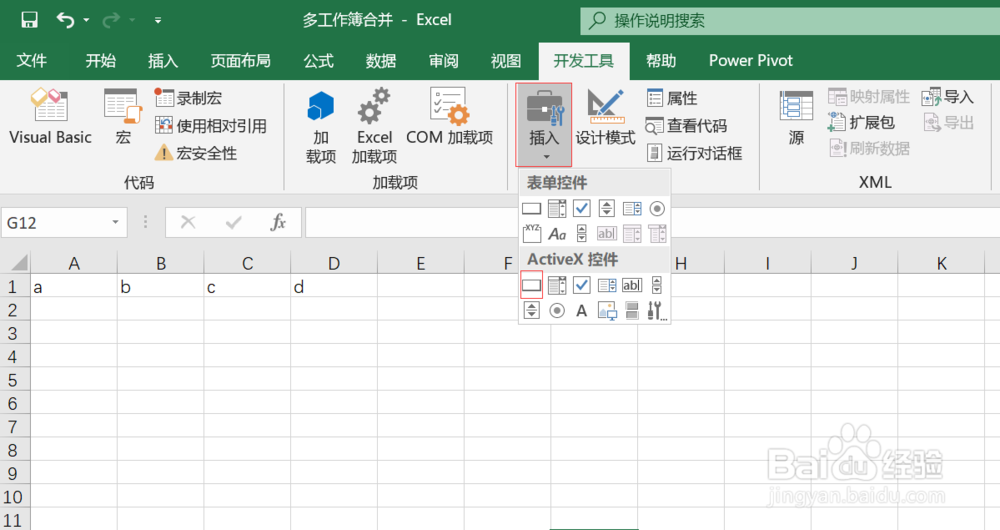1000x530 pixels.
Task: Switch to the 开始 tab
Action: point(101,61)
